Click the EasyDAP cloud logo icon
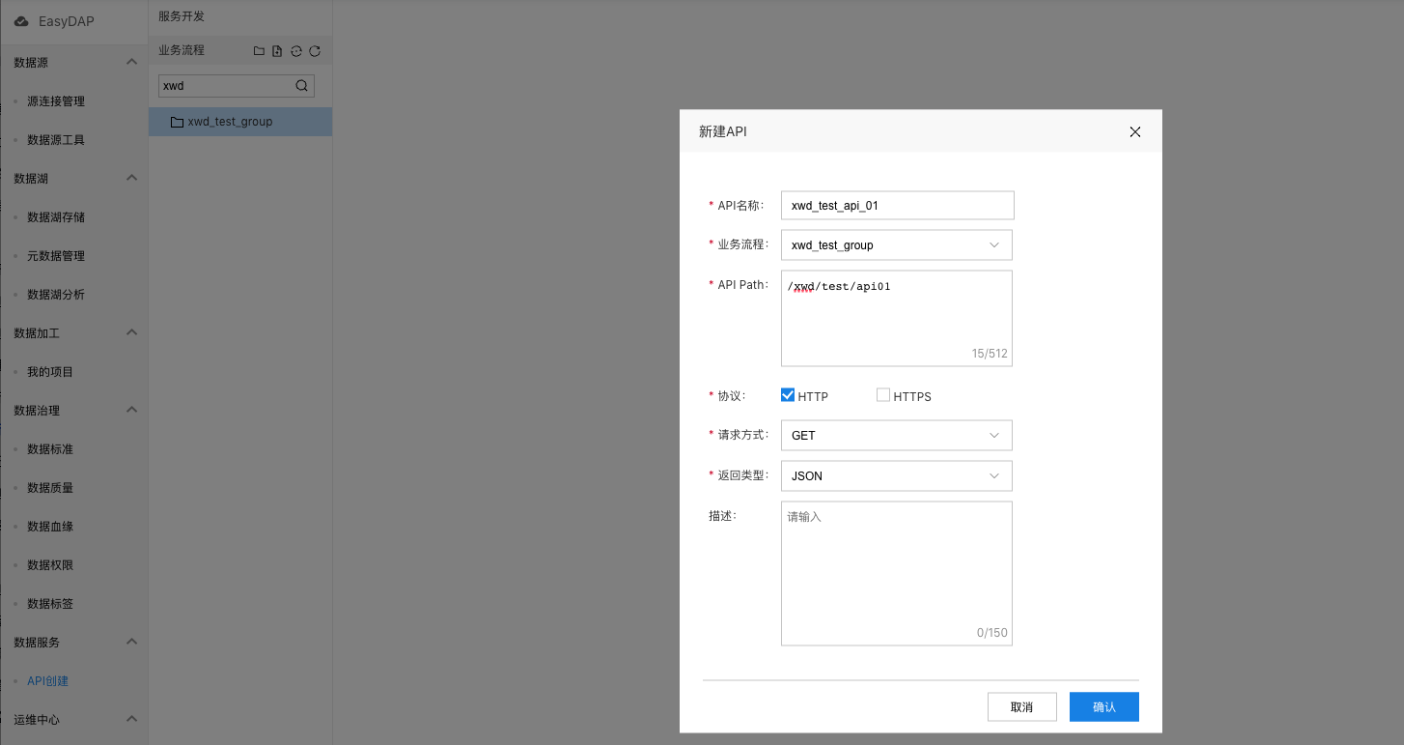The height and width of the screenshot is (745, 1404). pos(21,21)
